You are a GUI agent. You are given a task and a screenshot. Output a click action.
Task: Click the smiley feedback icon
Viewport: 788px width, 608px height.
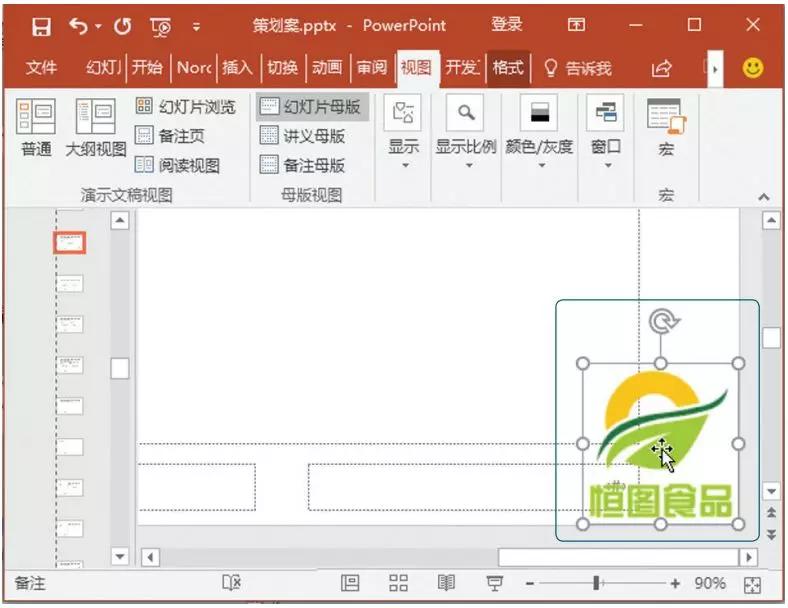752,68
